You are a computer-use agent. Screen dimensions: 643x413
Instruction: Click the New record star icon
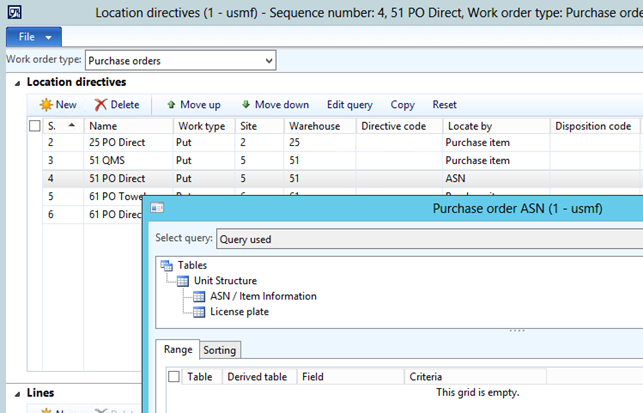[x=45, y=105]
